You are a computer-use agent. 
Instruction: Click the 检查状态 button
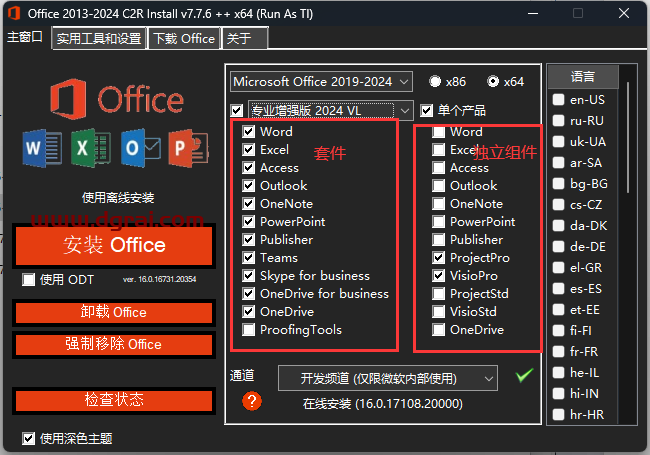click(x=114, y=400)
